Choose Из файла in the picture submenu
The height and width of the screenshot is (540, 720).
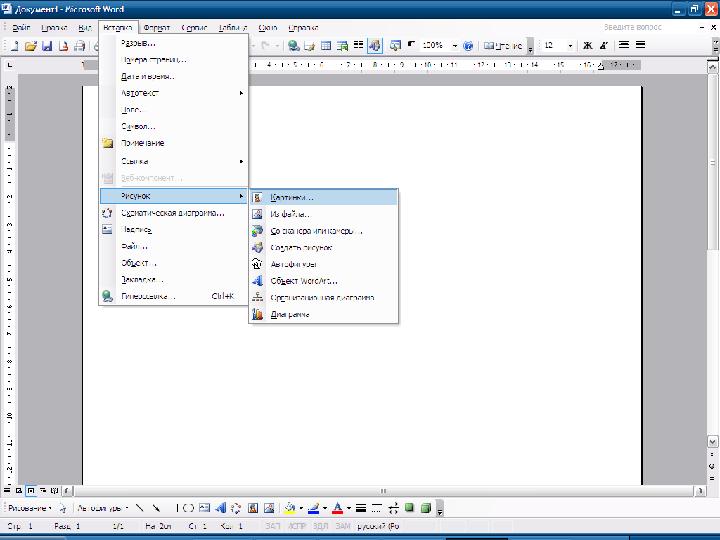point(290,214)
